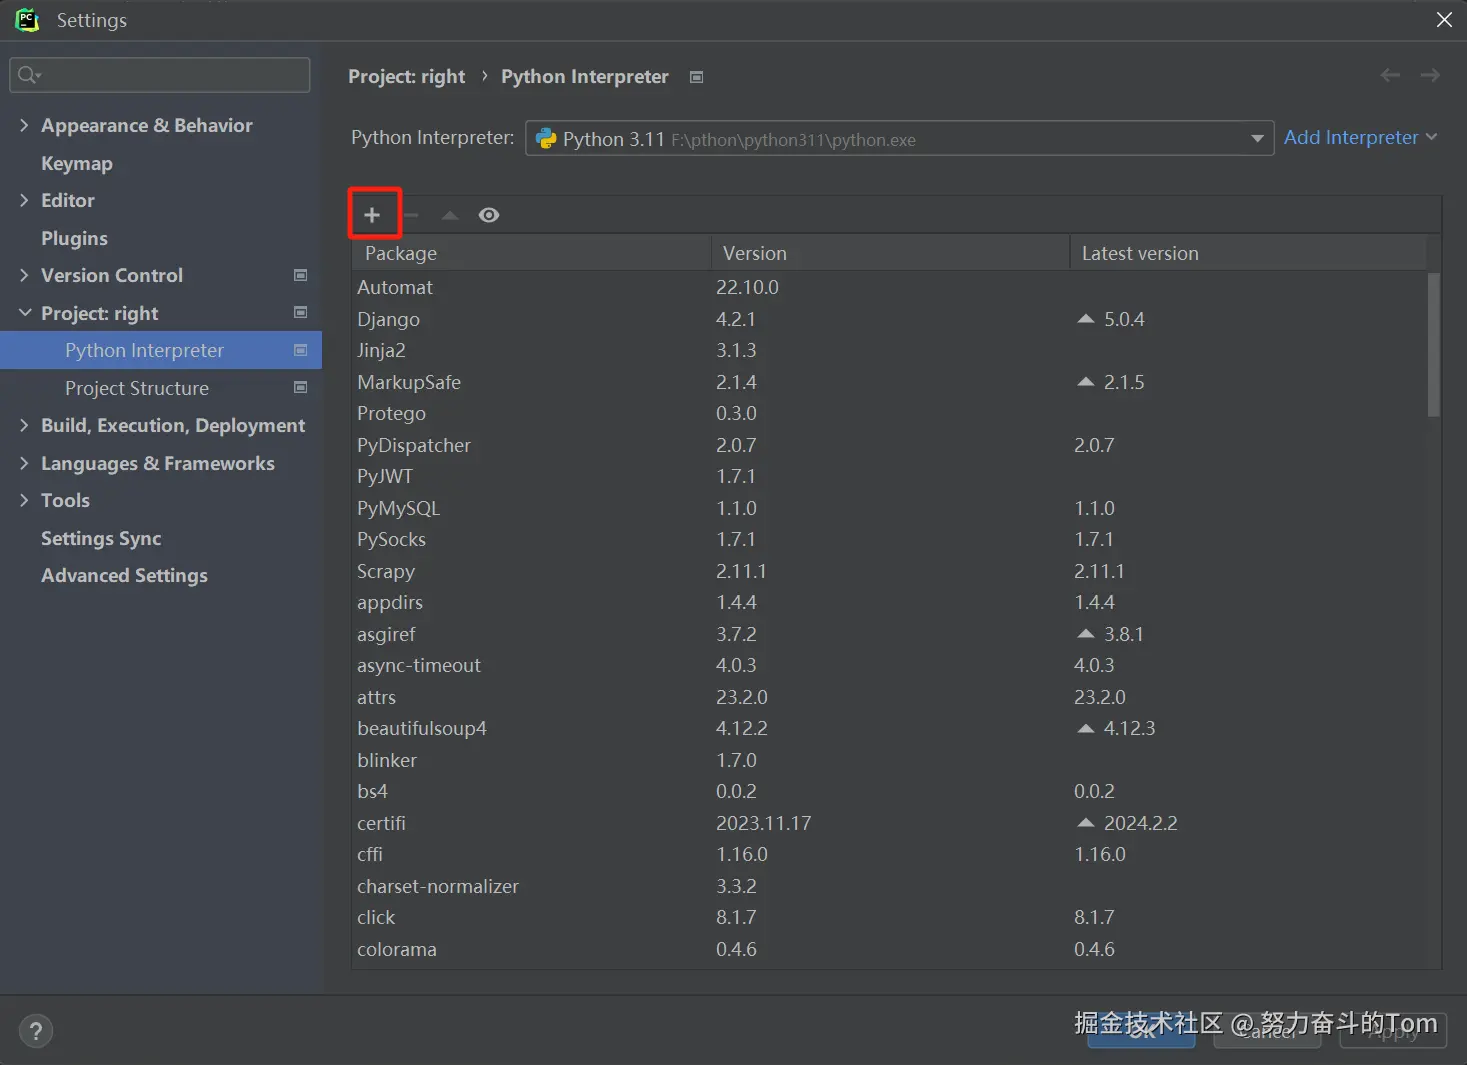Viewport: 1467px width, 1065px height.
Task: Select the PyDispatcher package row
Action: pyautogui.click(x=890, y=445)
